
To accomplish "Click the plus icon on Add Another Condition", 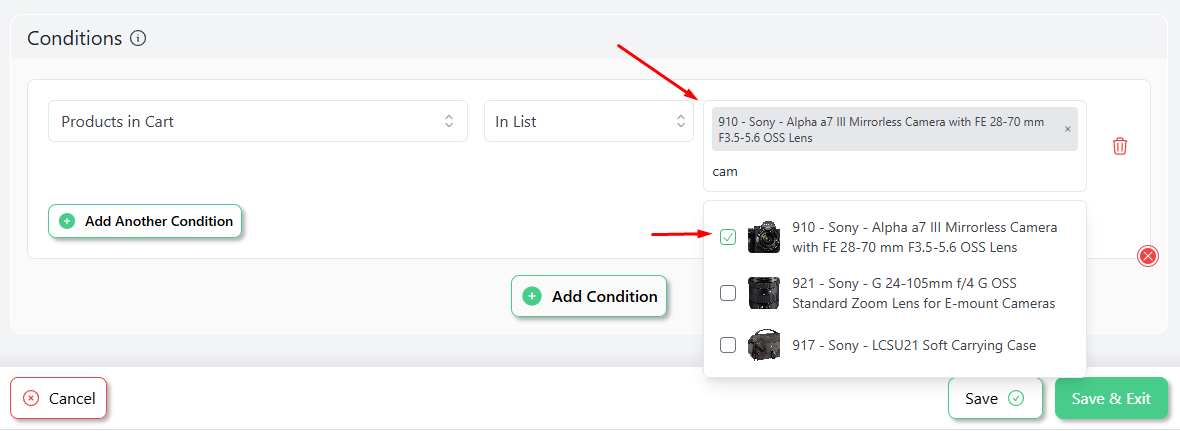I will [67, 221].
